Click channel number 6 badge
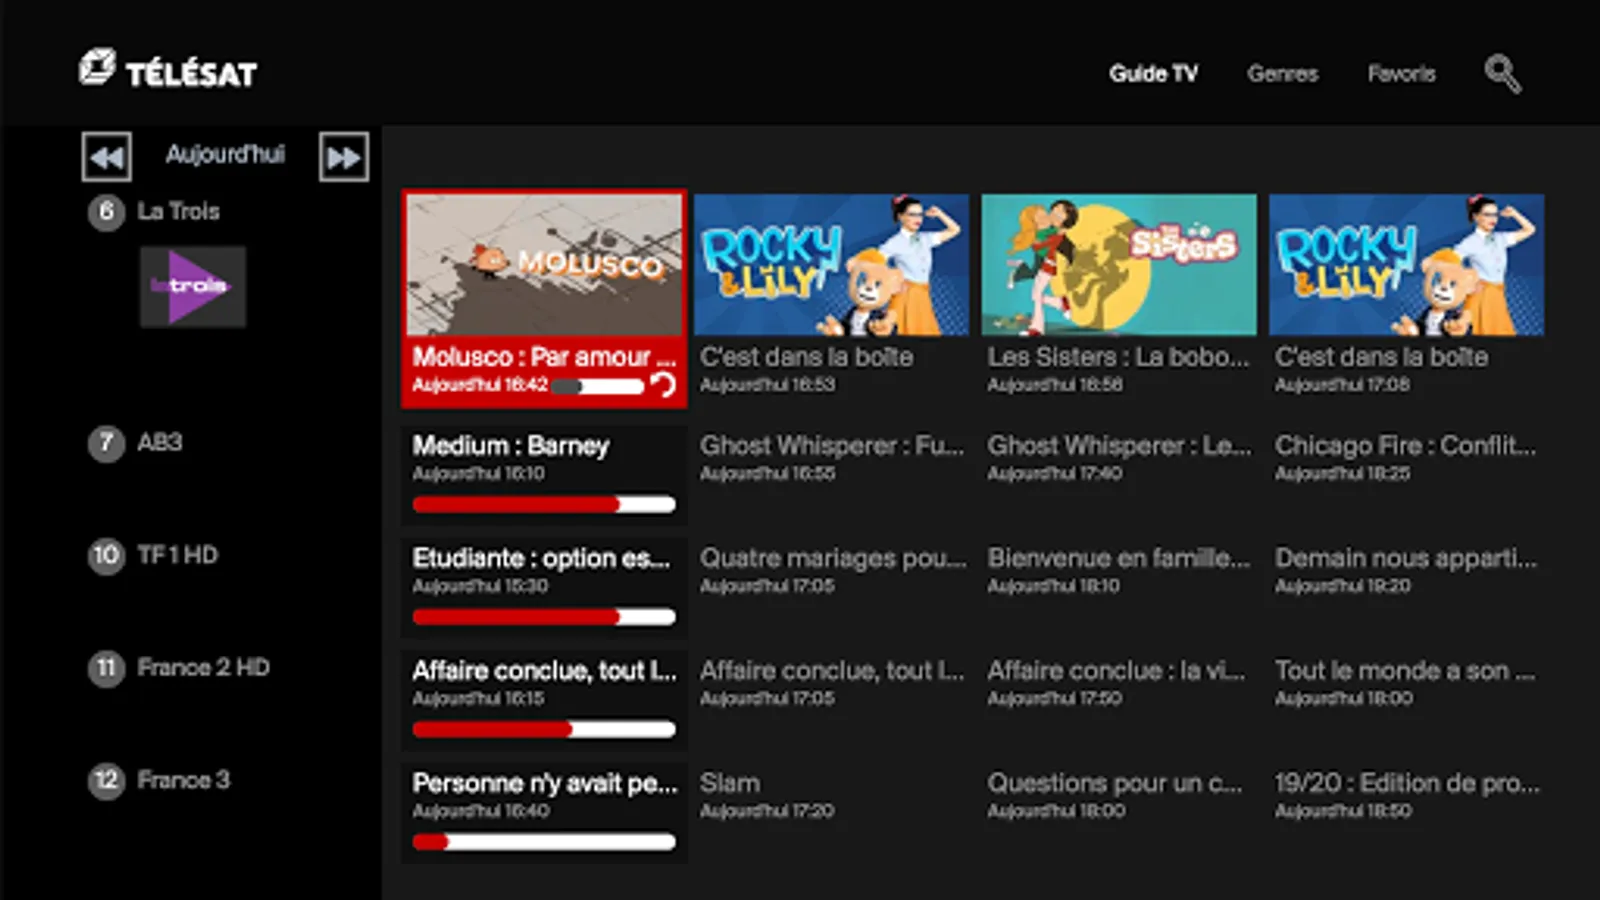 click(106, 212)
